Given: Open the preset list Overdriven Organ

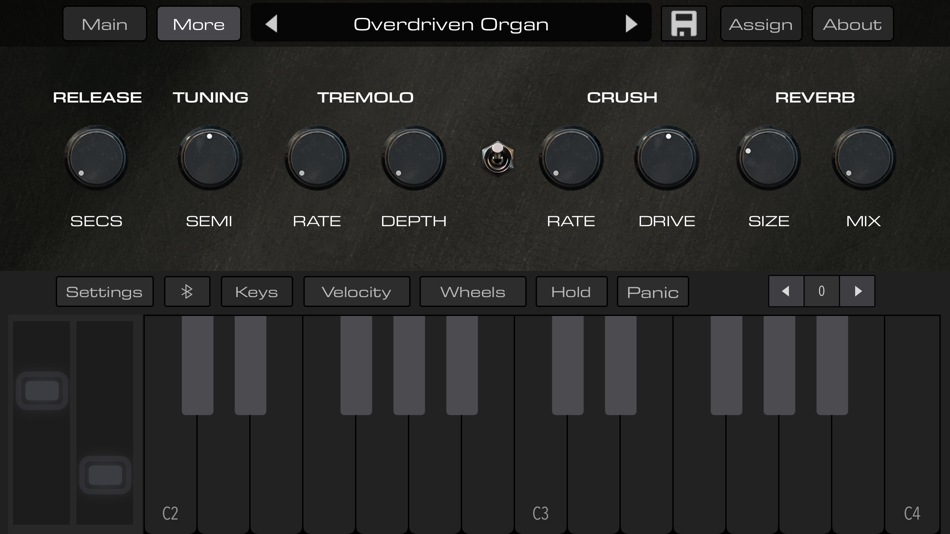Looking at the screenshot, I should click(x=451, y=24).
